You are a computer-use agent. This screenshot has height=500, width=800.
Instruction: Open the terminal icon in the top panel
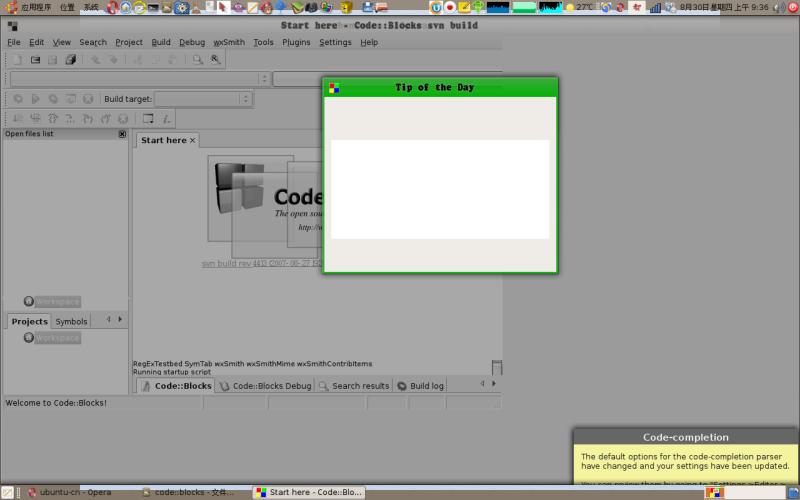point(153,7)
